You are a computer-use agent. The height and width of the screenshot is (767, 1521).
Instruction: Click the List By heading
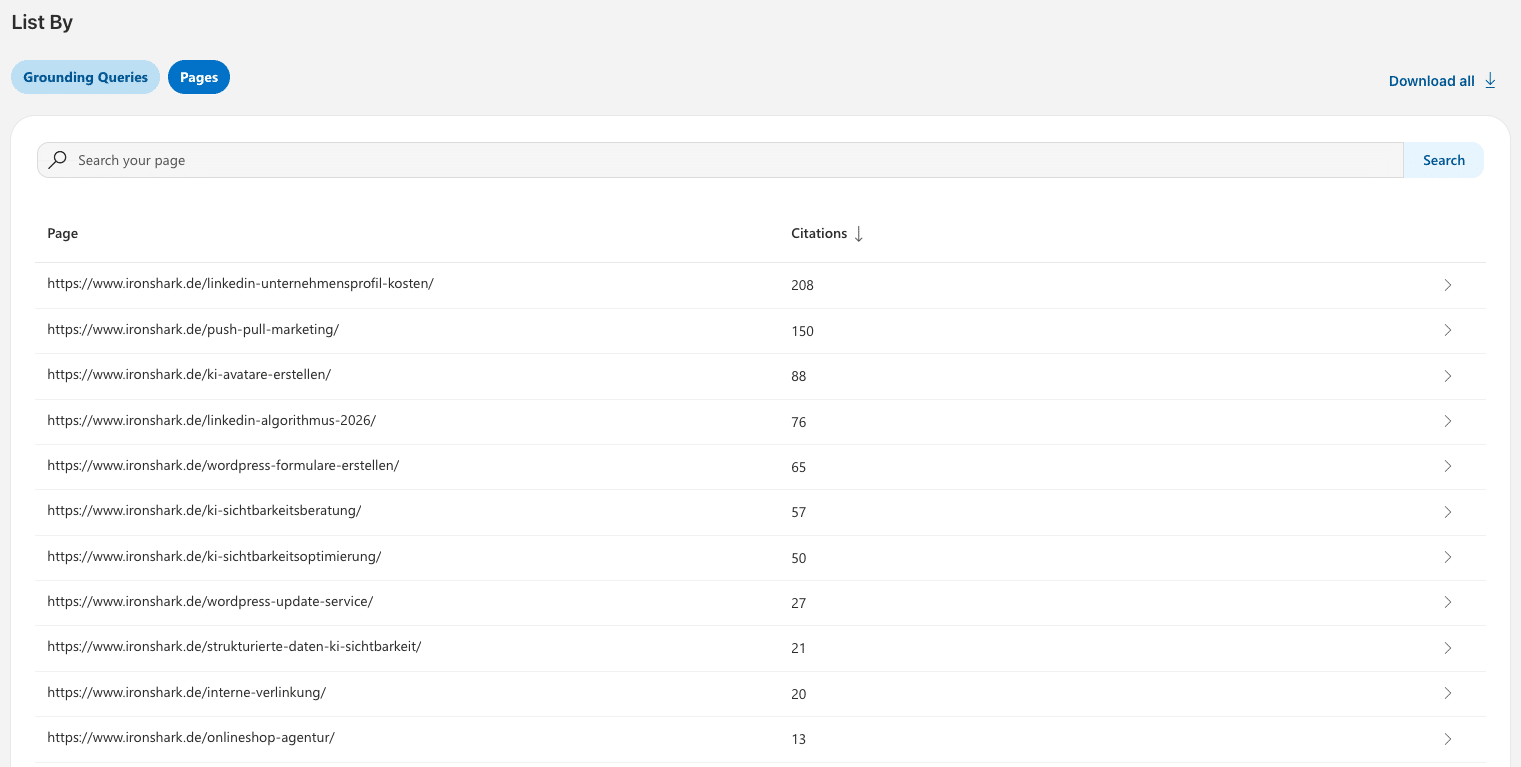click(x=42, y=22)
